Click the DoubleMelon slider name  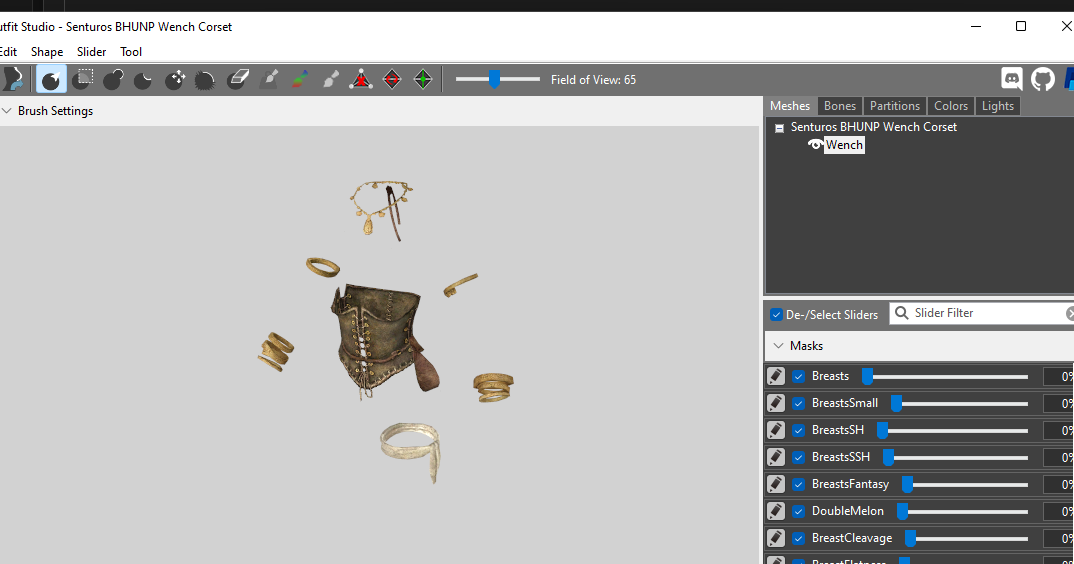coord(847,511)
